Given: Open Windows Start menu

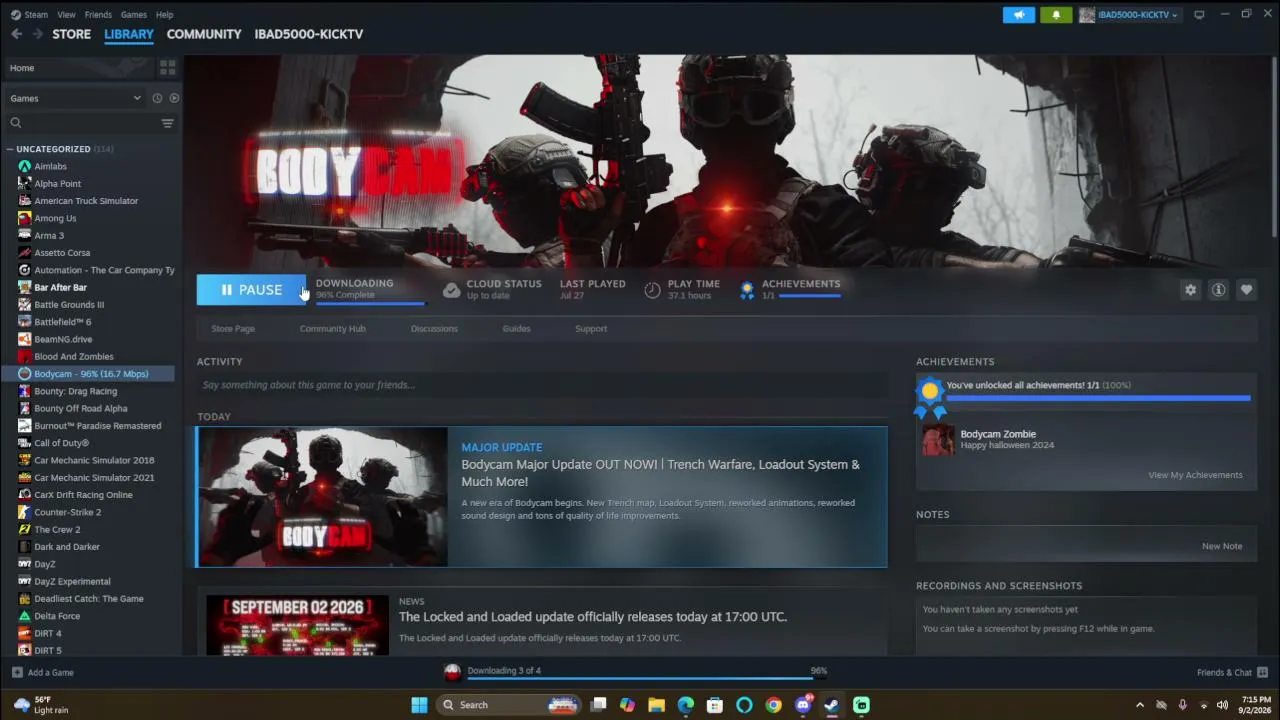Looking at the screenshot, I should 419,705.
